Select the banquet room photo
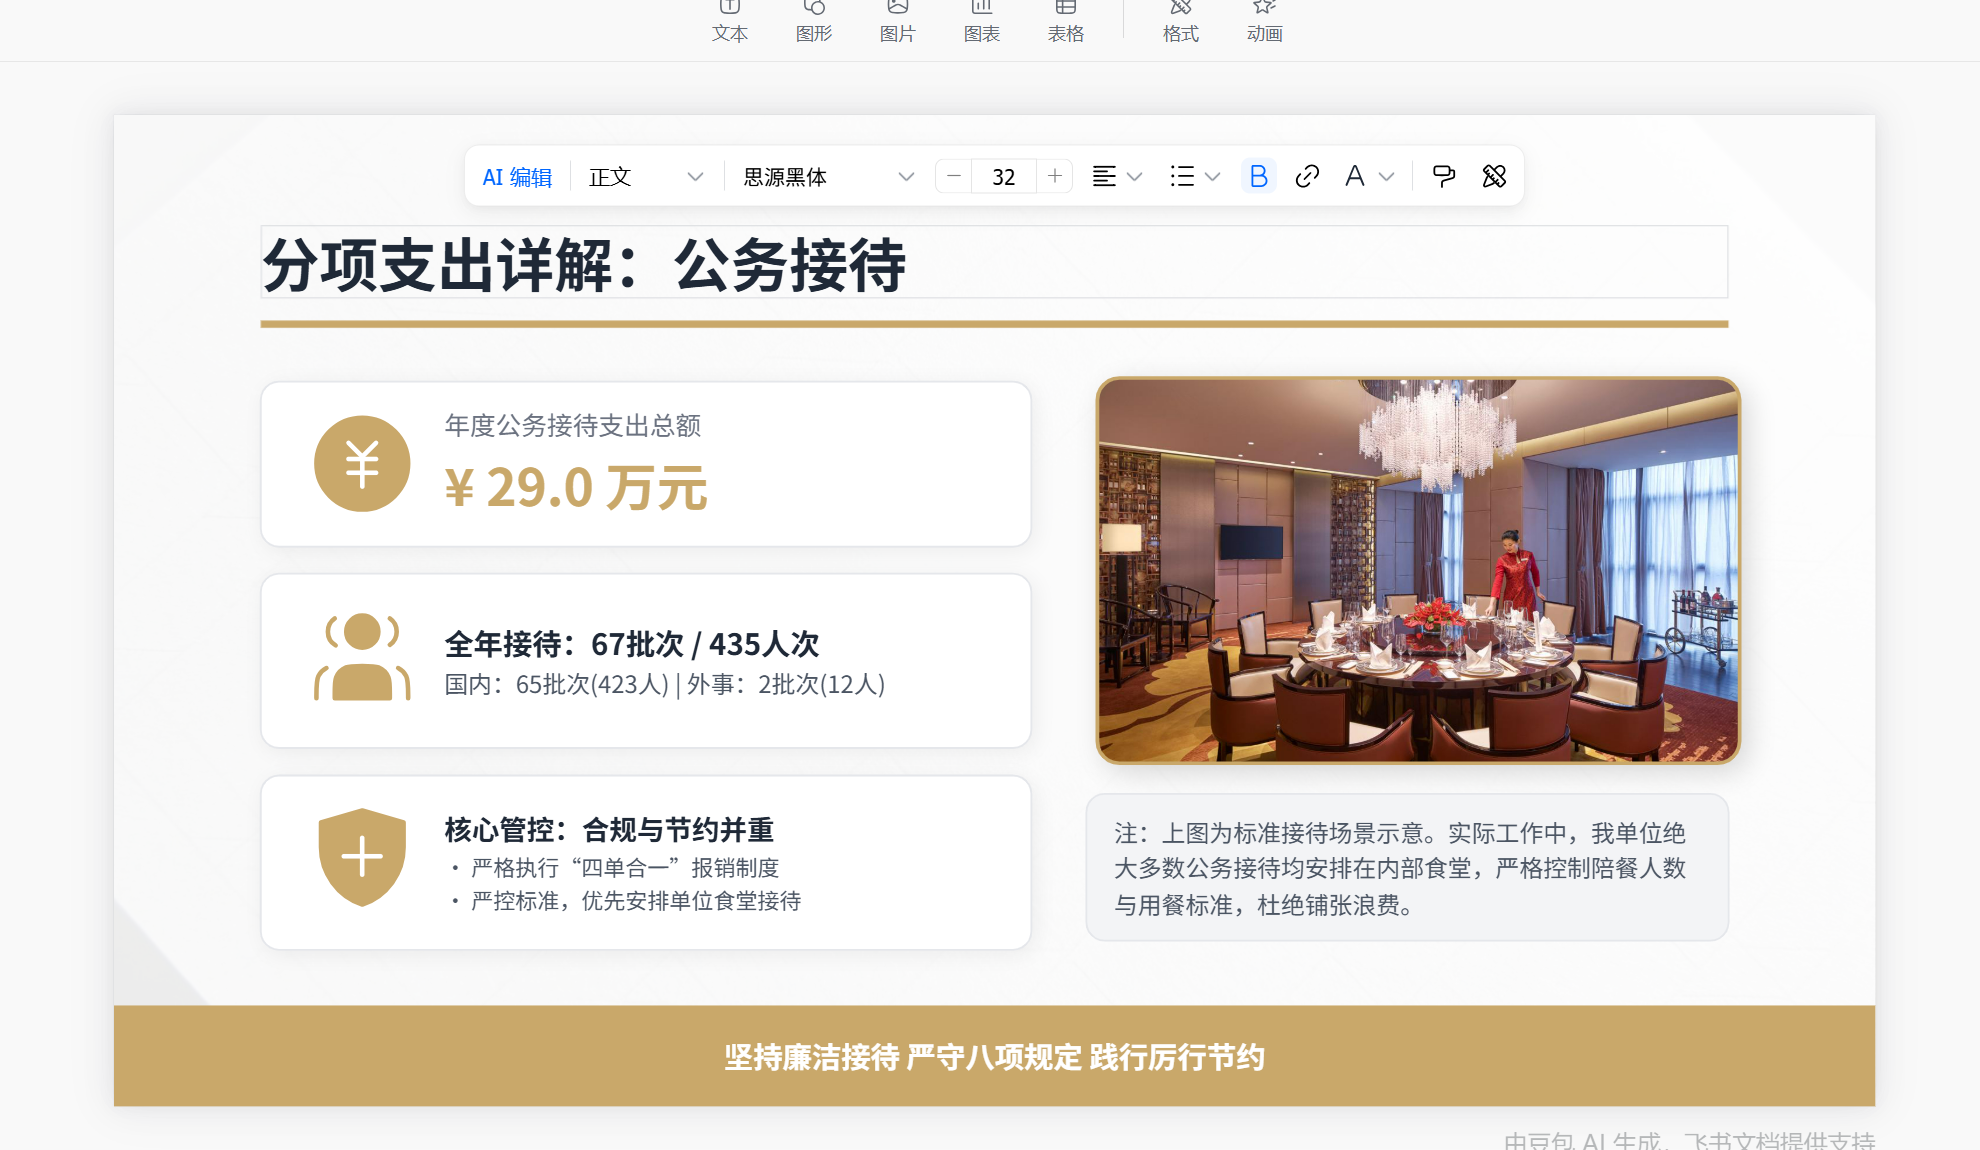Screen dimensions: 1980x1150 1418,570
